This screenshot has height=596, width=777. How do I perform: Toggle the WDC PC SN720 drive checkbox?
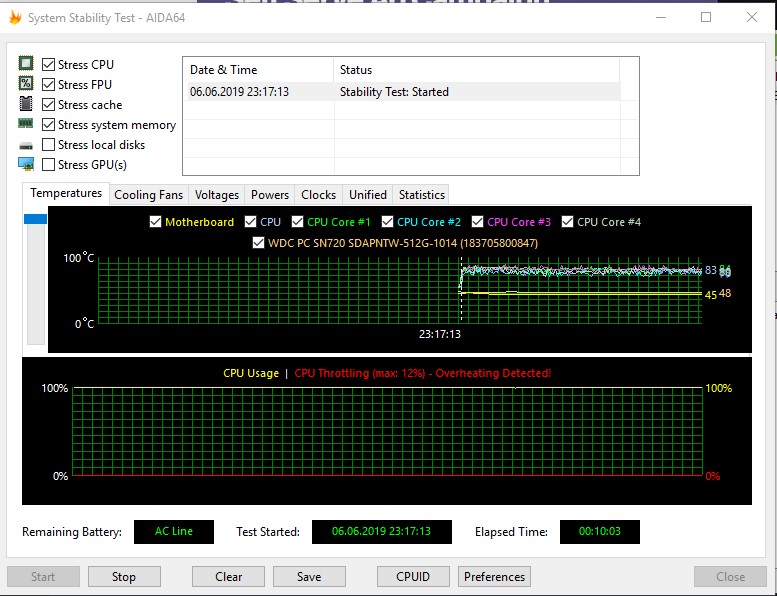[x=259, y=242]
